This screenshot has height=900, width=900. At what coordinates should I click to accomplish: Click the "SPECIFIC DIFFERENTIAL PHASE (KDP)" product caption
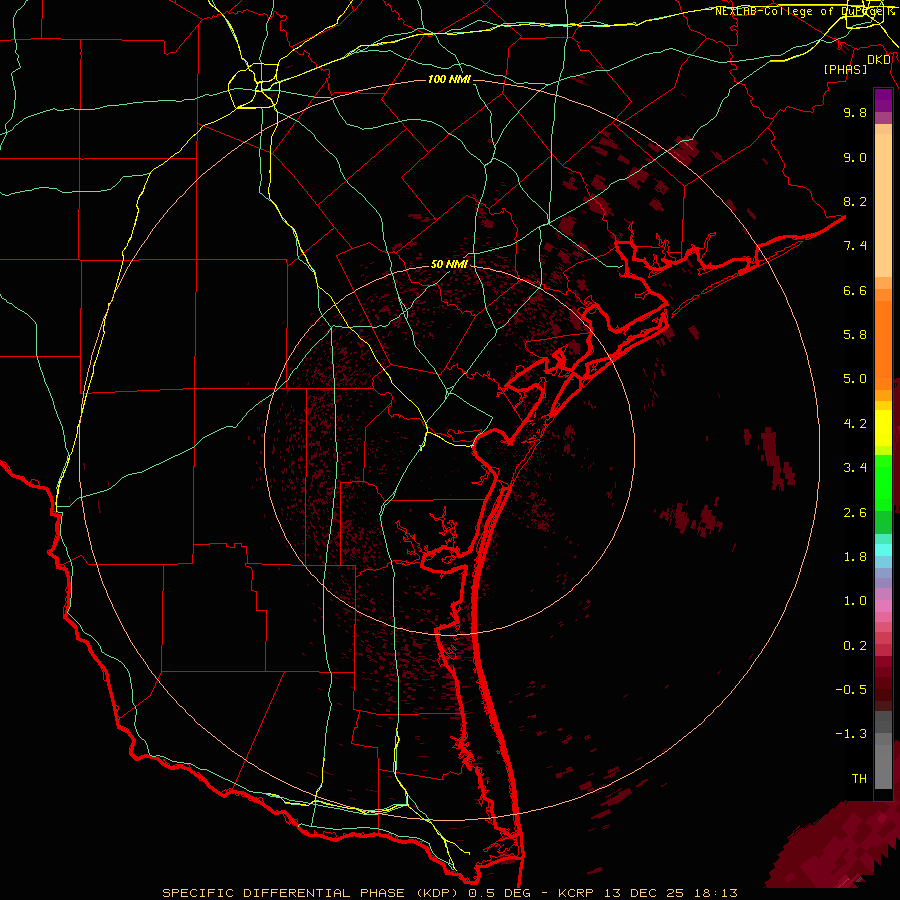(312, 893)
